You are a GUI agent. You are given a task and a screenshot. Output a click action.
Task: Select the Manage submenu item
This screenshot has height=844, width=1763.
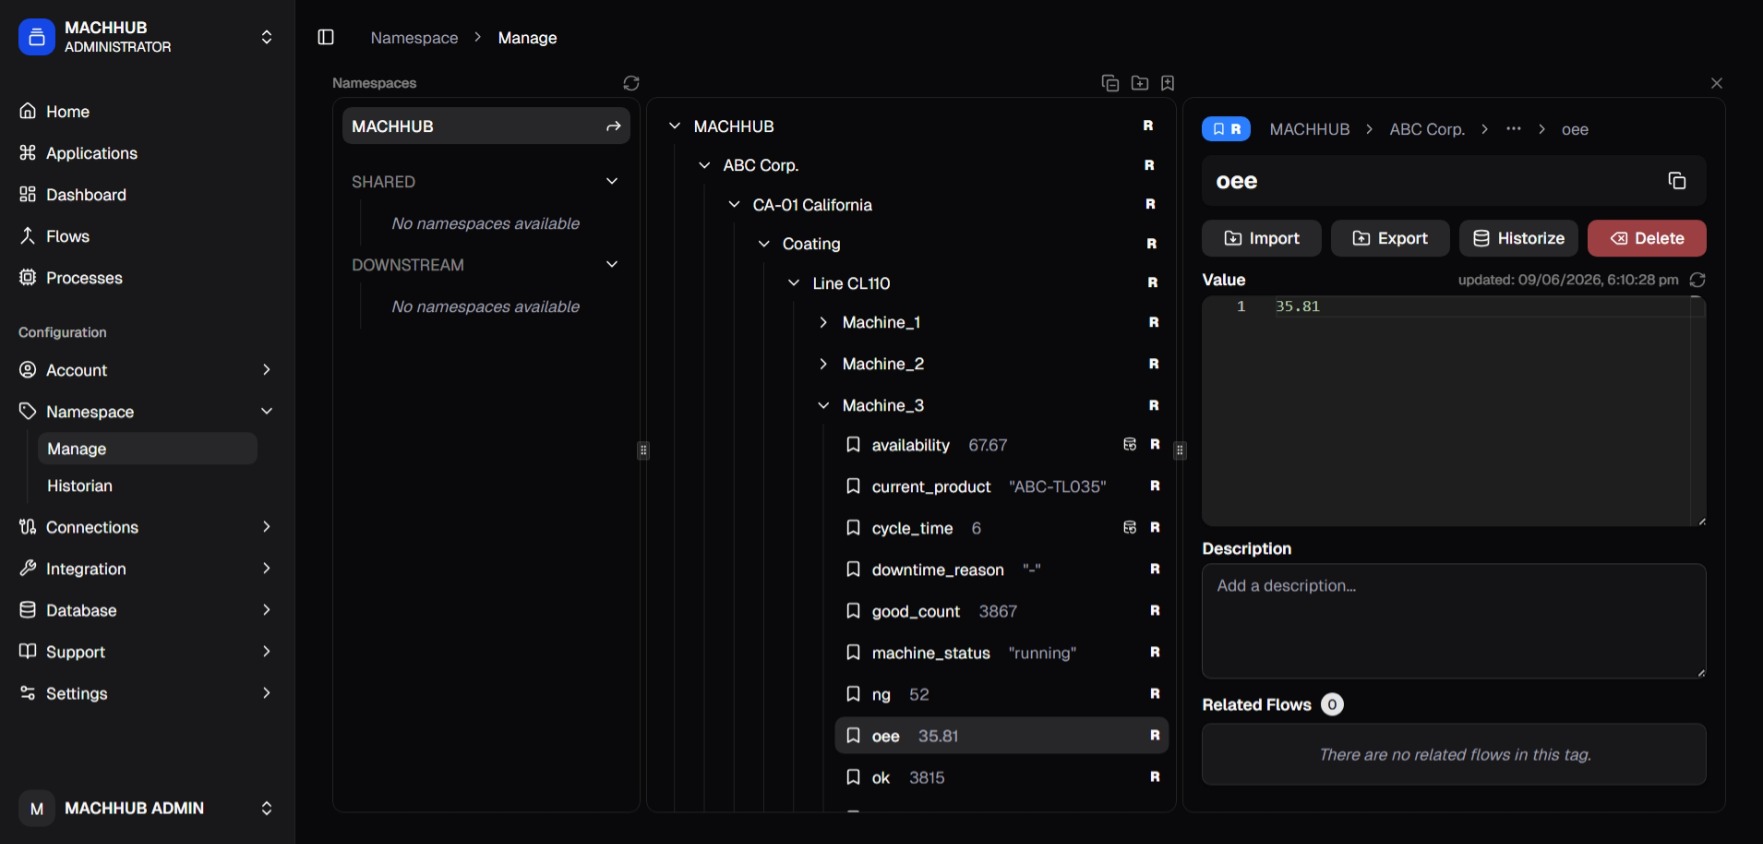147,449
